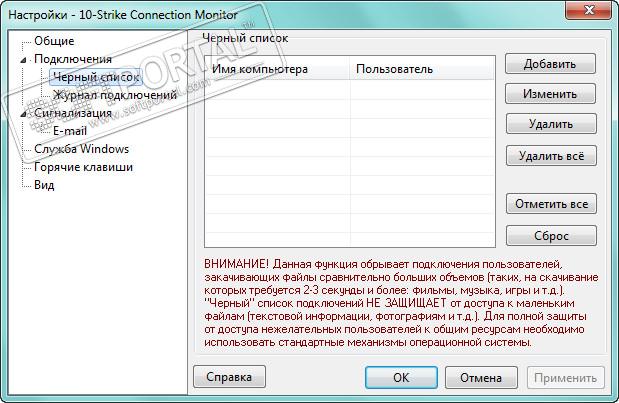Cancel with the Отмена button
The width and height of the screenshot is (619, 403).
[481, 378]
